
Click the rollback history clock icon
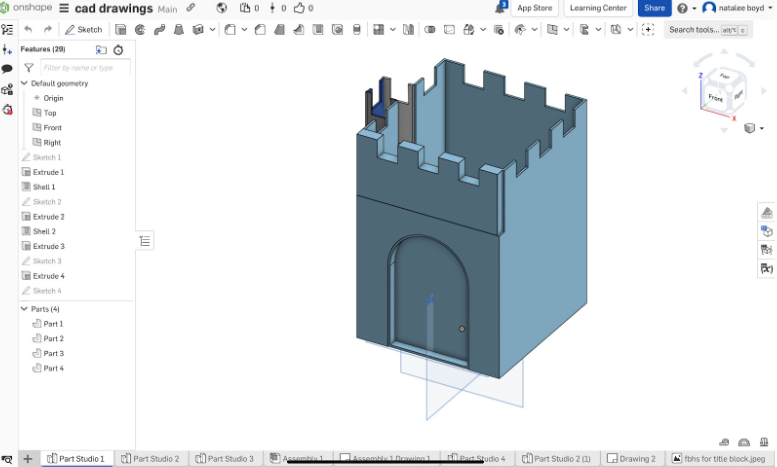[118, 49]
